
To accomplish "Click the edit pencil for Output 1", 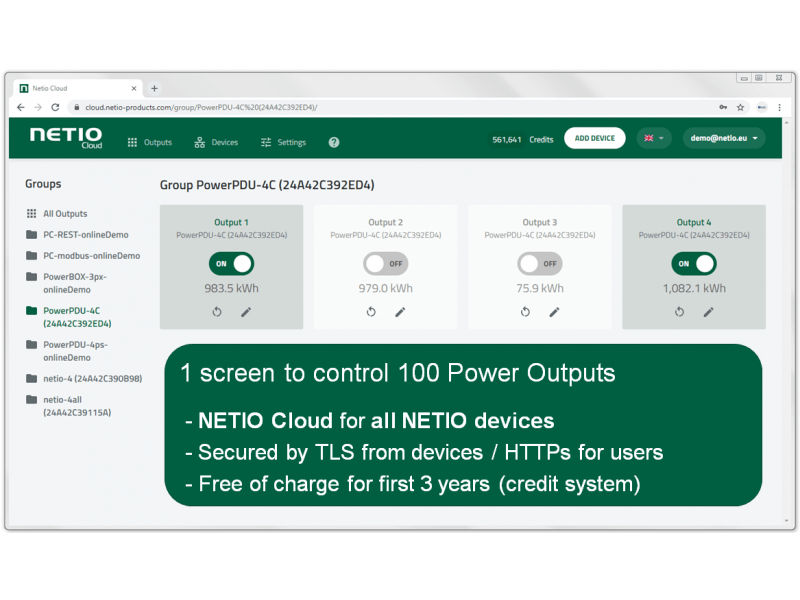I will click(246, 312).
